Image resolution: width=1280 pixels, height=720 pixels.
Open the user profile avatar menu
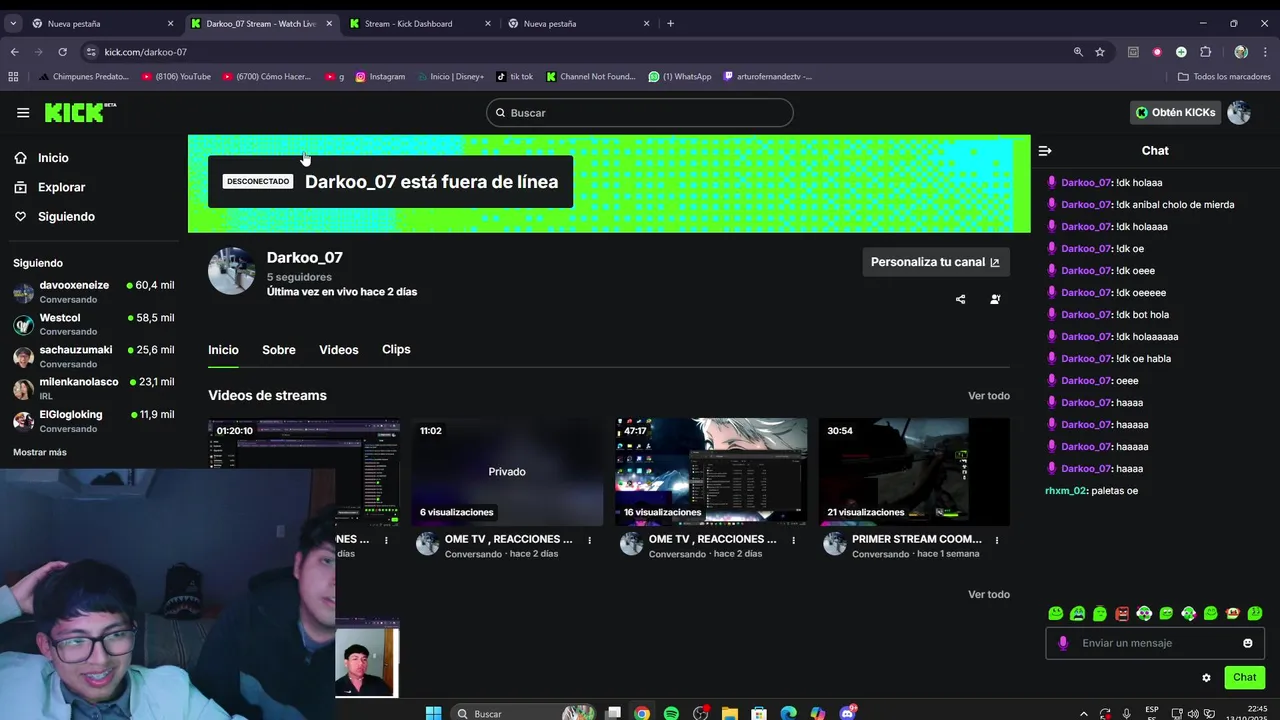click(x=1239, y=112)
